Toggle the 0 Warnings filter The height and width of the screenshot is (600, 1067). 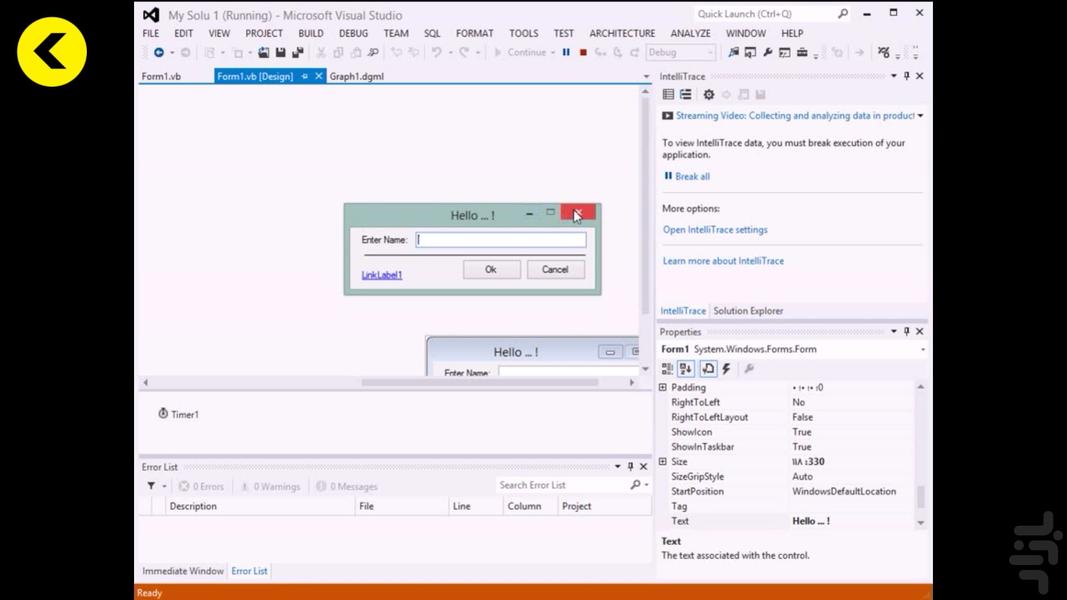click(x=270, y=486)
